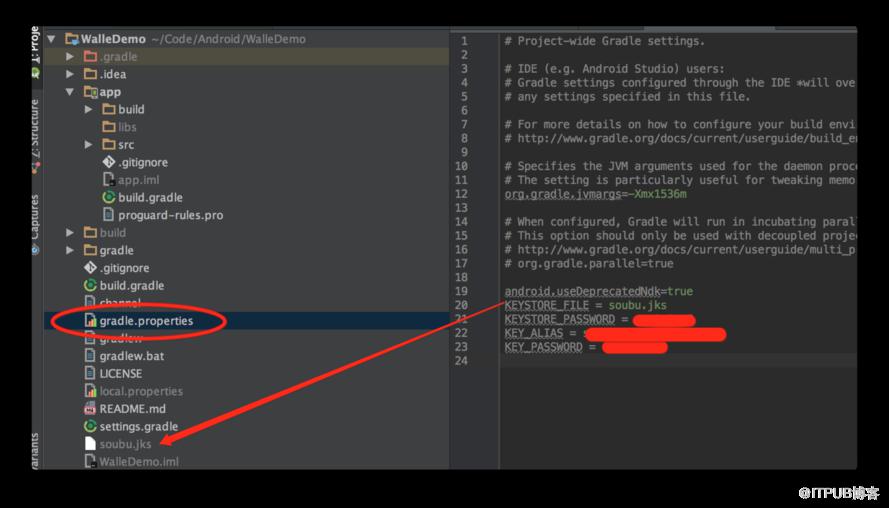Click the root-level .gitignore file icon
Screen dimensions: 889x508
(x=90, y=268)
